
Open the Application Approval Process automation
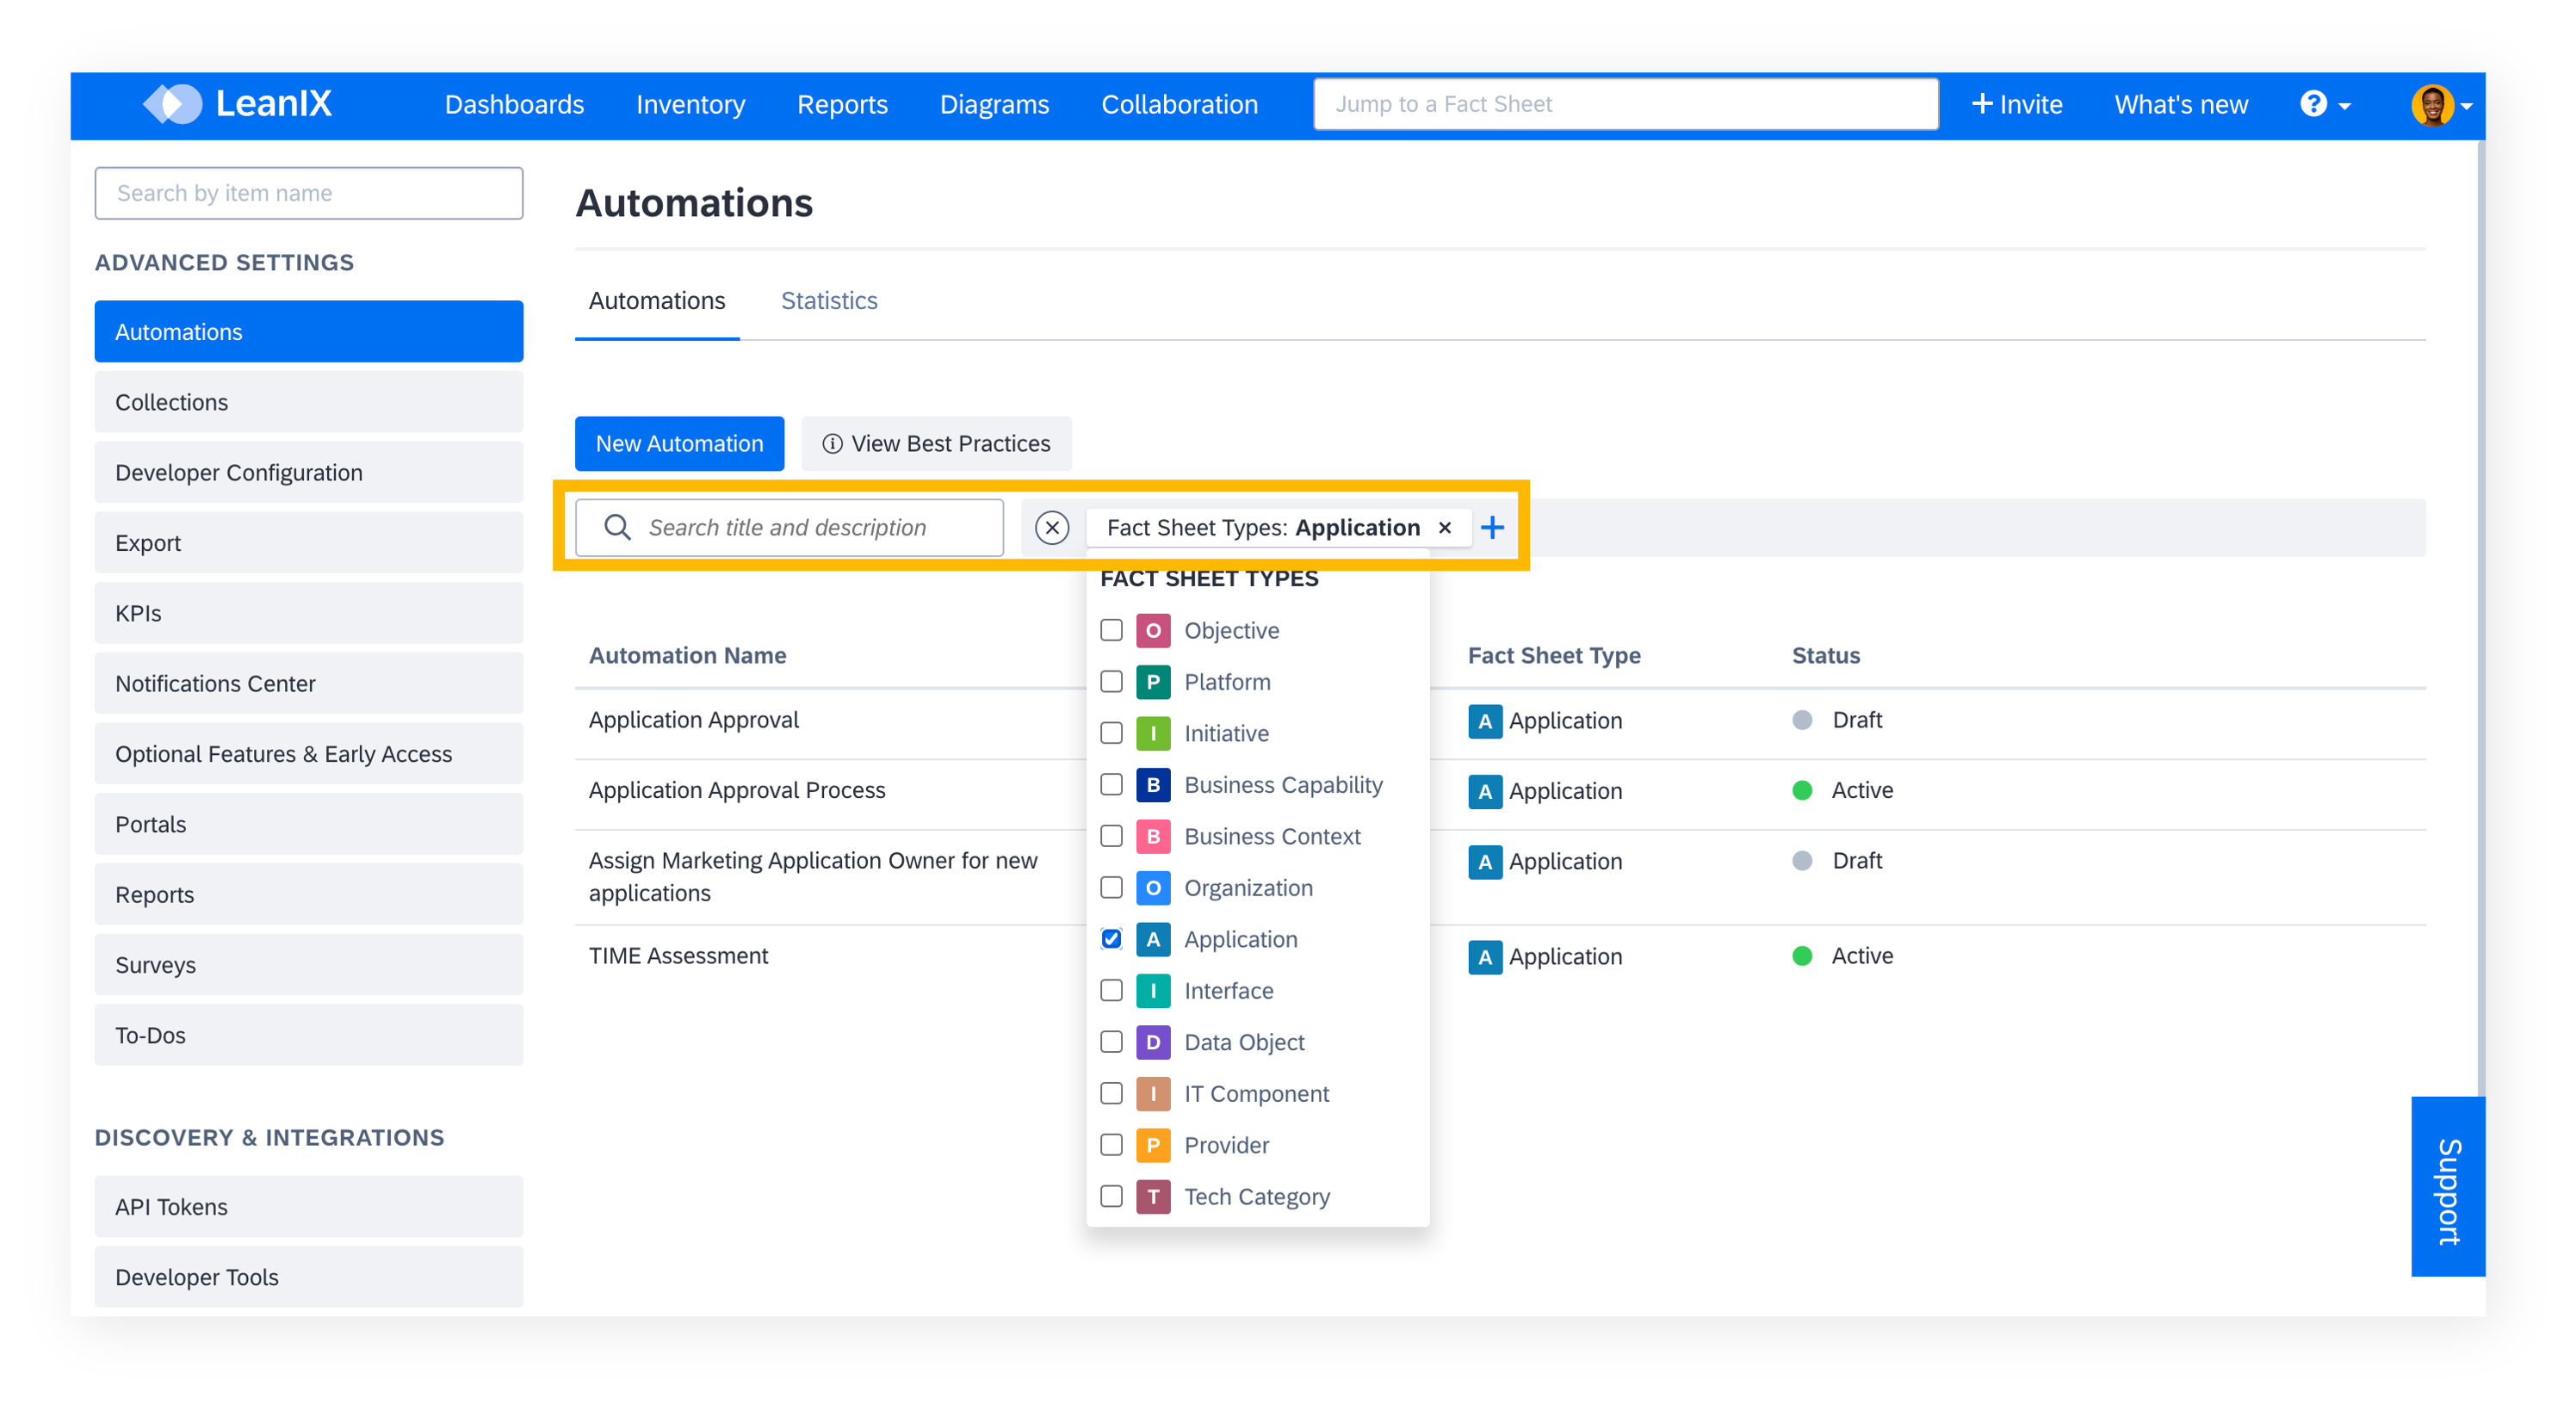coord(736,790)
